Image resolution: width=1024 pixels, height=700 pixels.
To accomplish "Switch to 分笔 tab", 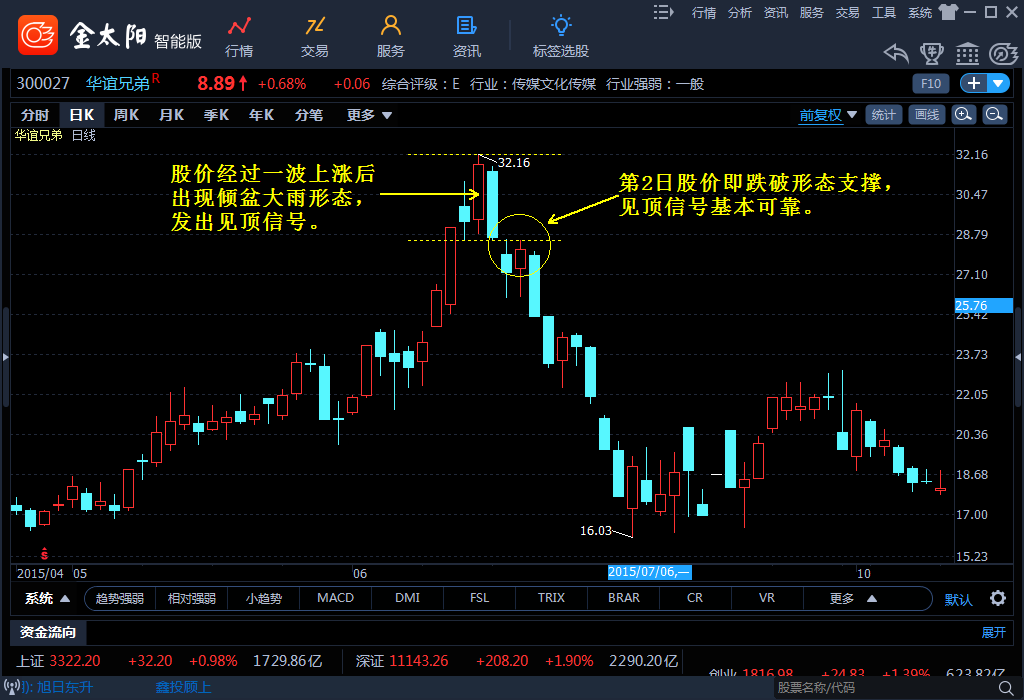I will click(309, 115).
